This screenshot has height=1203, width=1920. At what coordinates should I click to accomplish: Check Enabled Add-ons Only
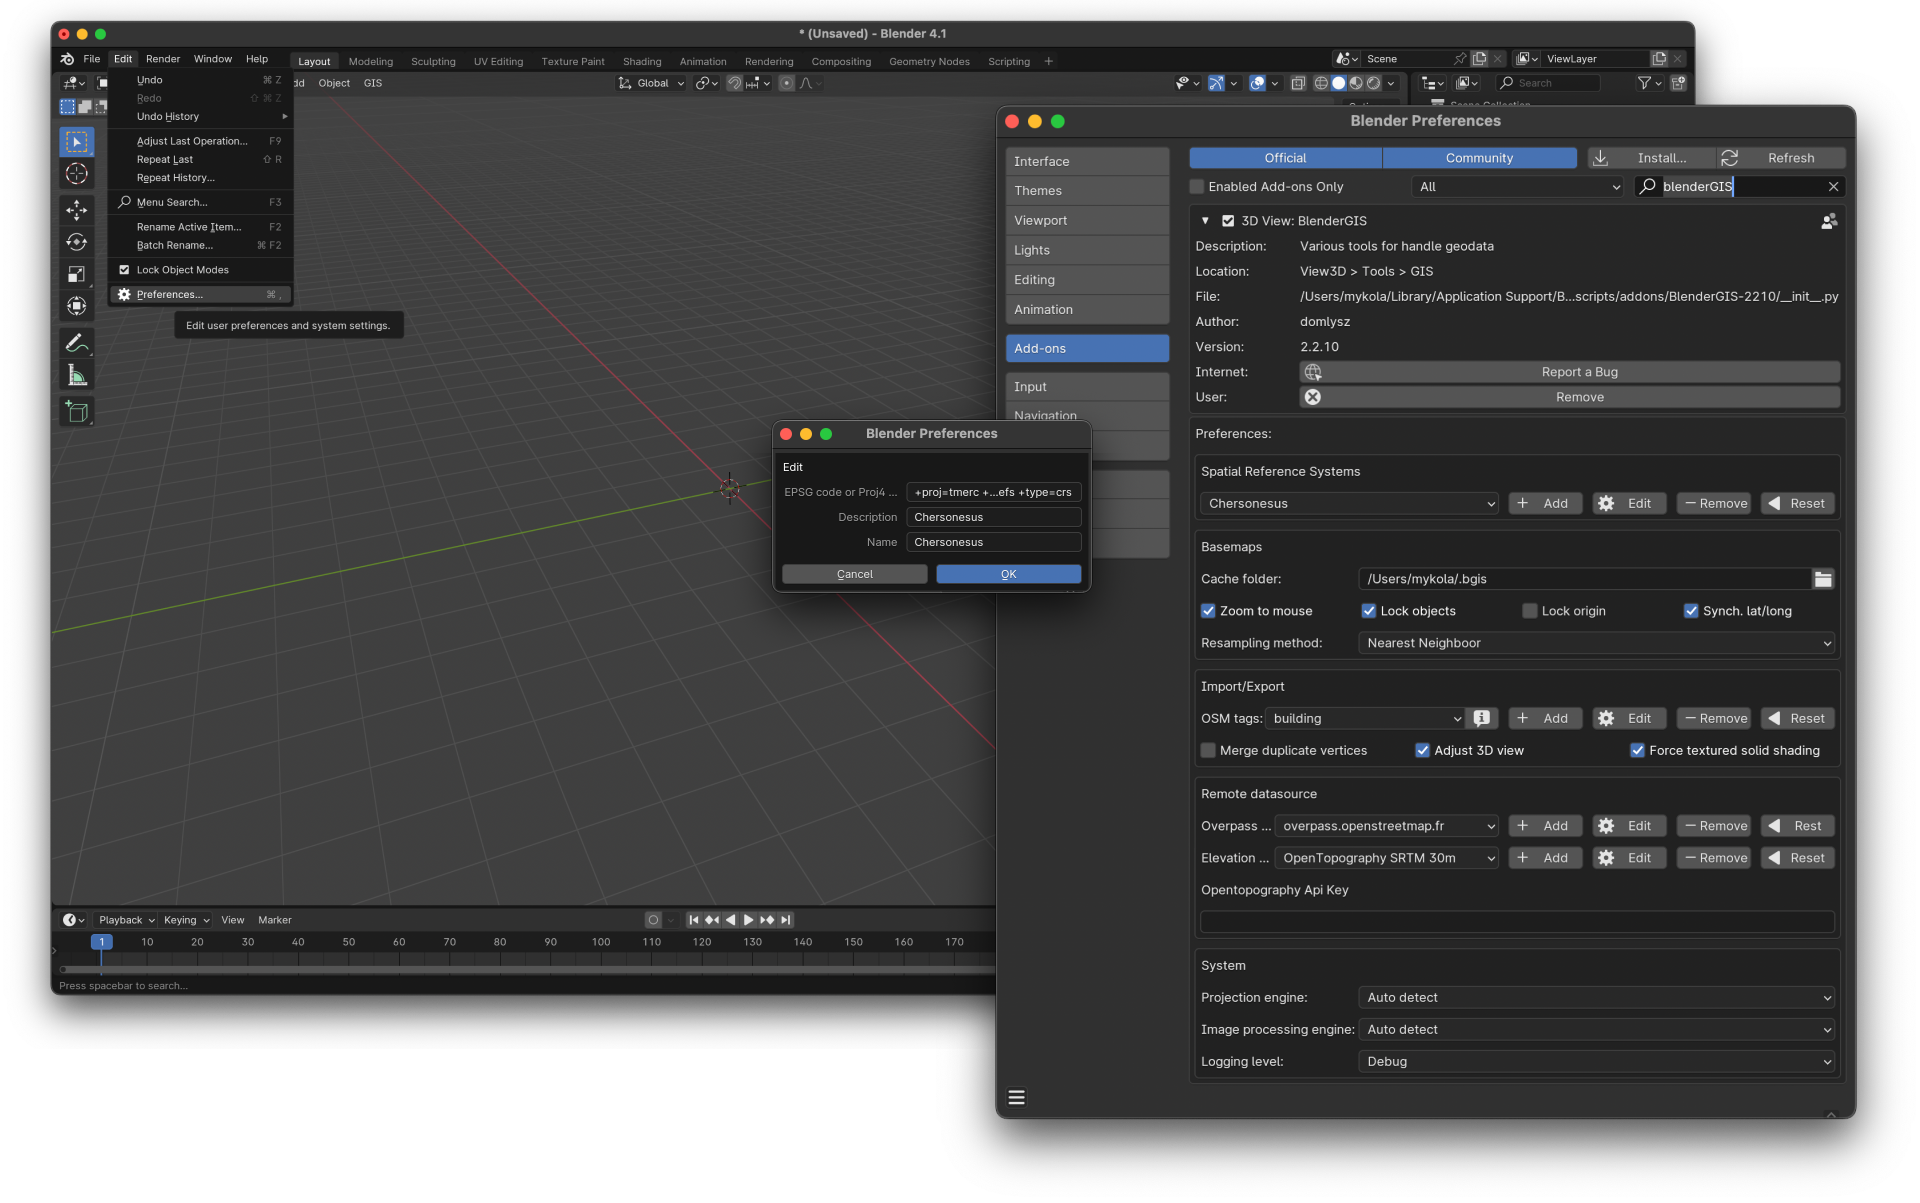(1197, 186)
